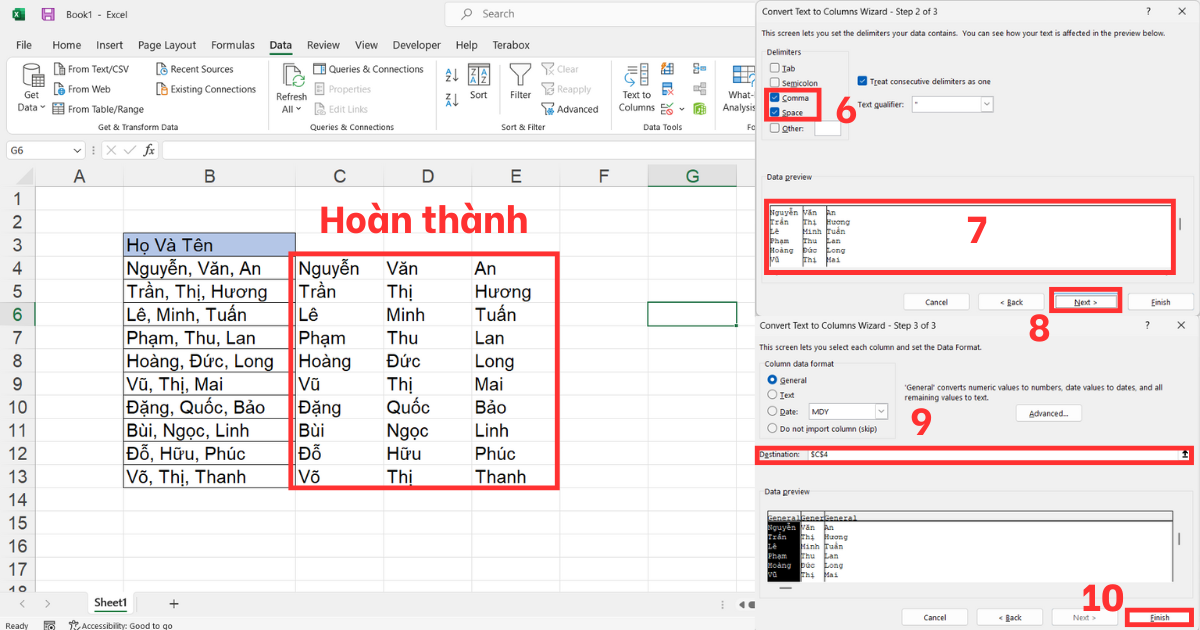
Task: Check the Semicolon delimiter box
Action: [x=775, y=83]
